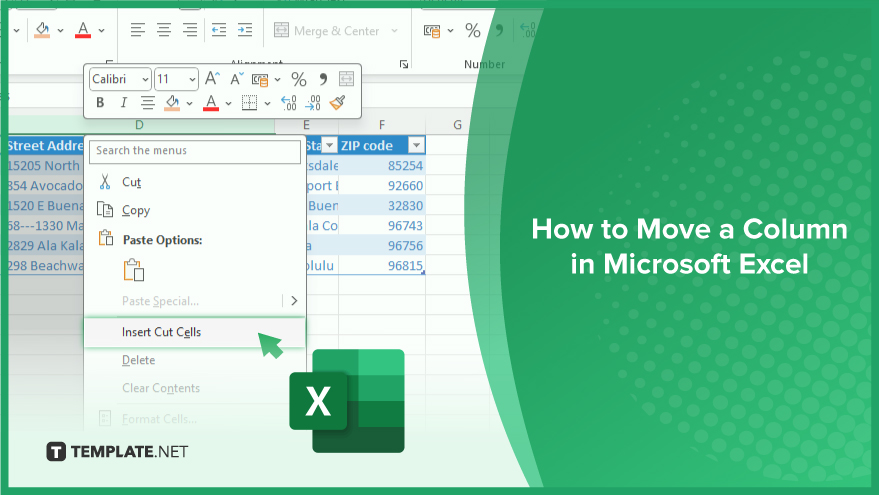
Task: Center align using mini toolbar icon
Action: click(x=147, y=103)
